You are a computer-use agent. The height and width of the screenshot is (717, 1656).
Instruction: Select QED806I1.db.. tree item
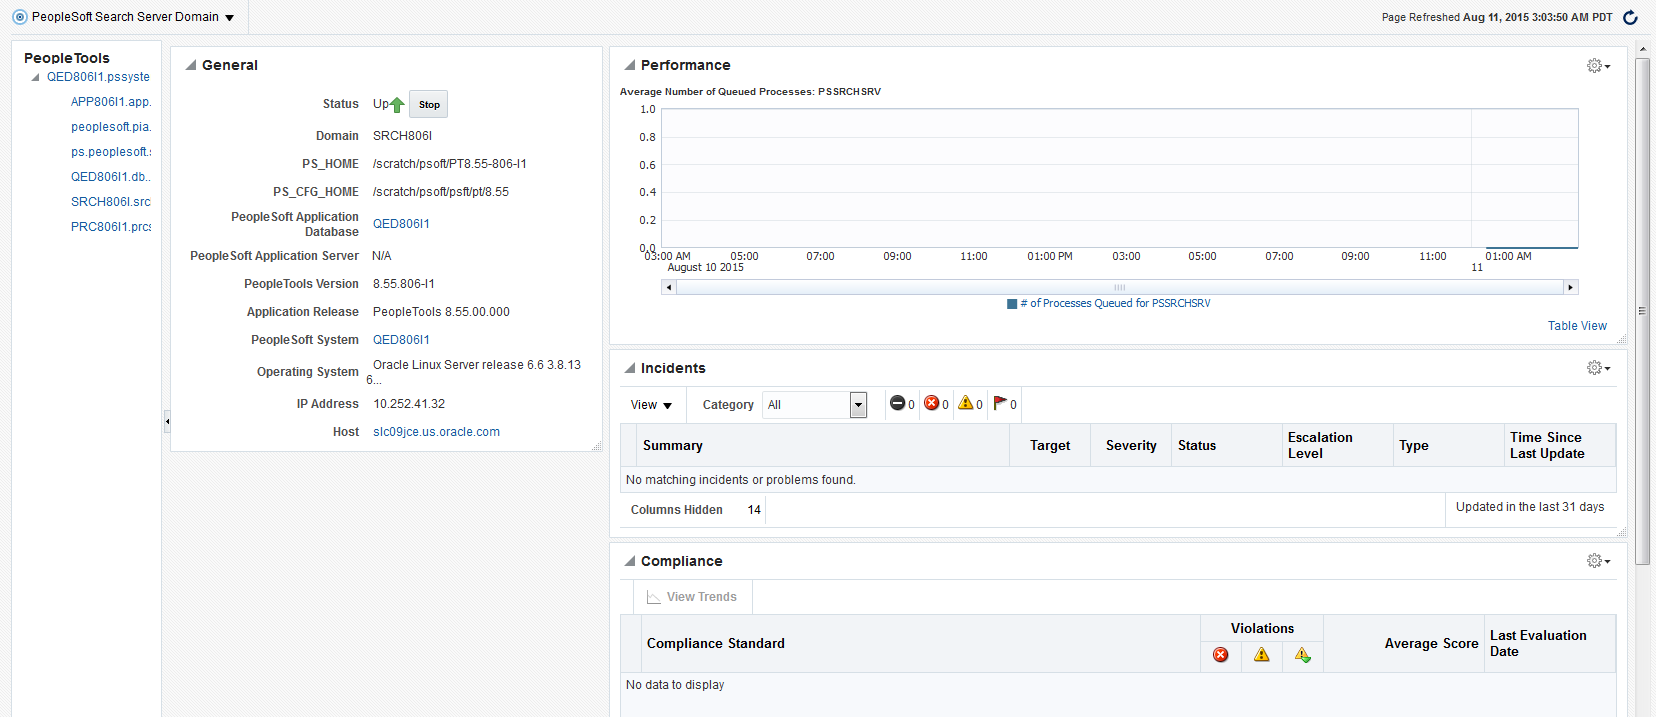click(110, 177)
